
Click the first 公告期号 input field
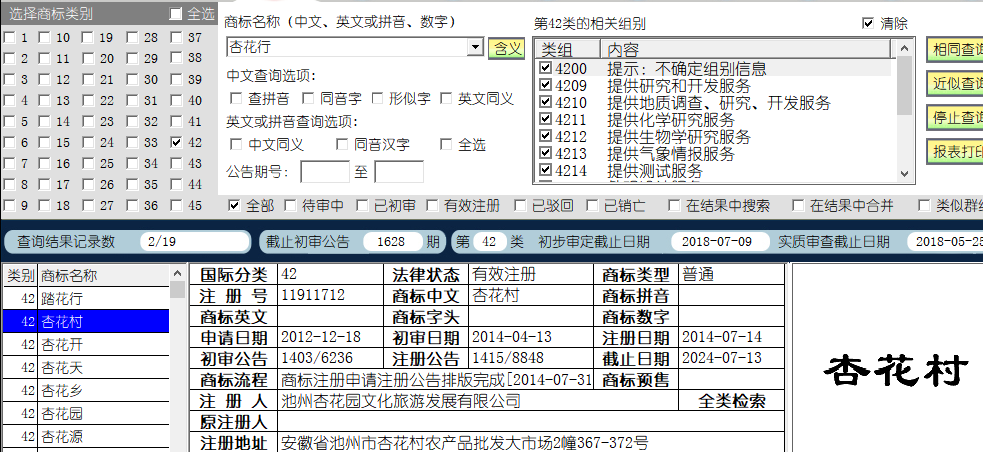coord(324,172)
